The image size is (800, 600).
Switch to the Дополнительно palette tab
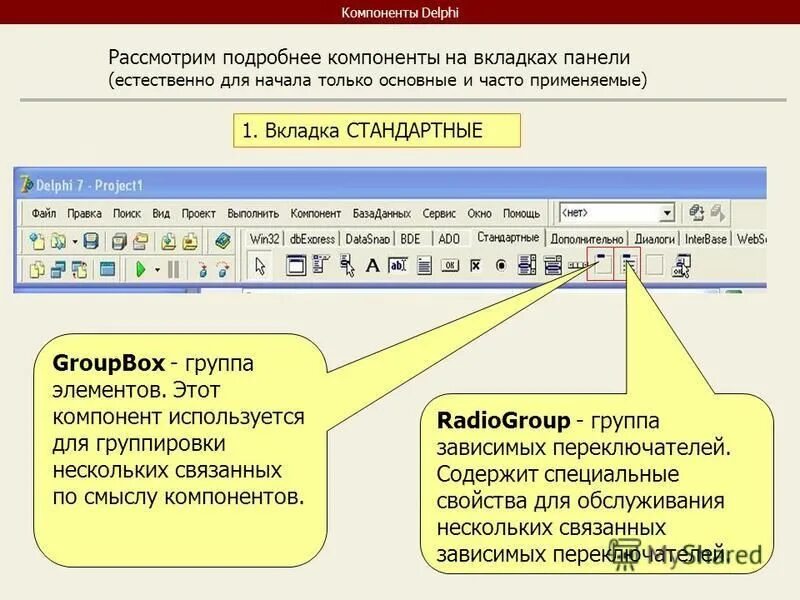click(588, 238)
